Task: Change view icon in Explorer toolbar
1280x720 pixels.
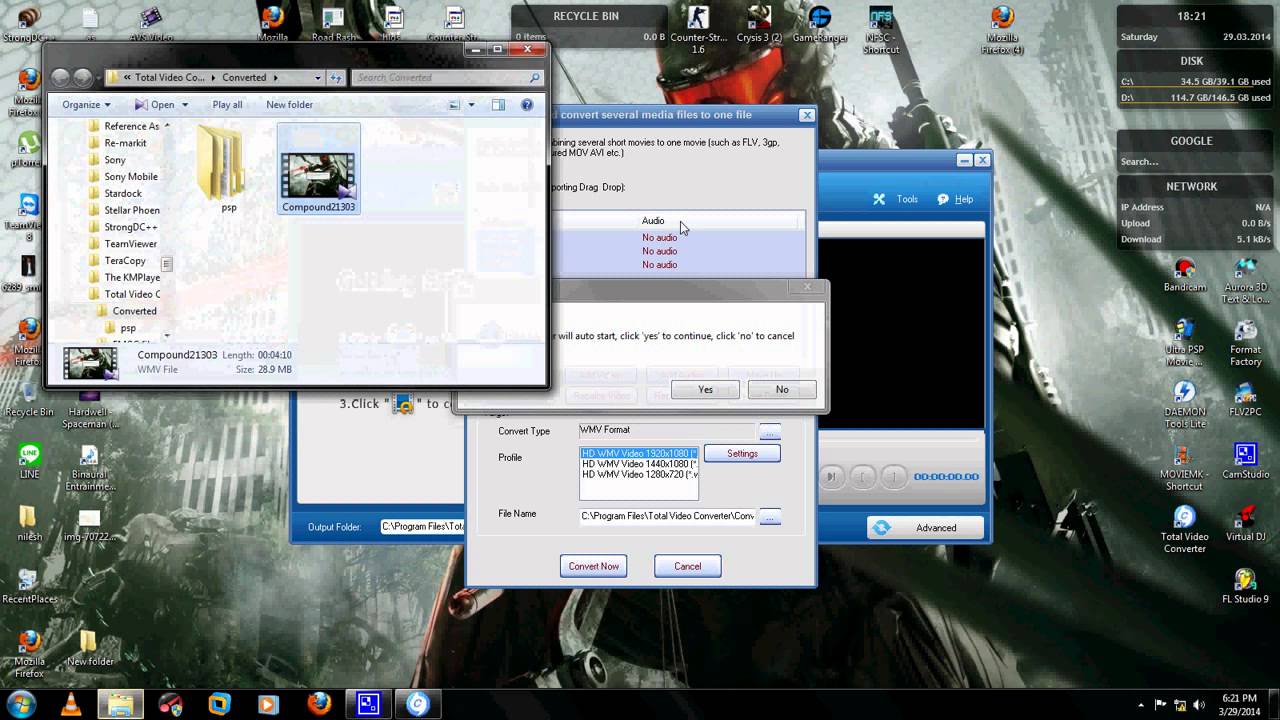Action: [454, 105]
